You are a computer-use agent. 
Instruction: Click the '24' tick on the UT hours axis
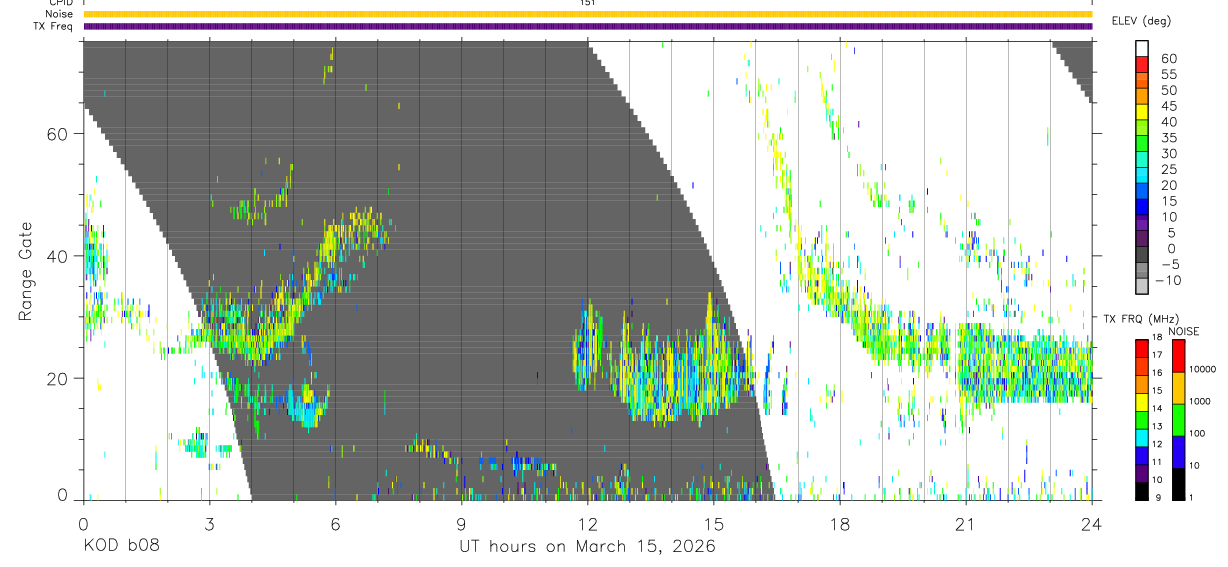pos(1092,523)
